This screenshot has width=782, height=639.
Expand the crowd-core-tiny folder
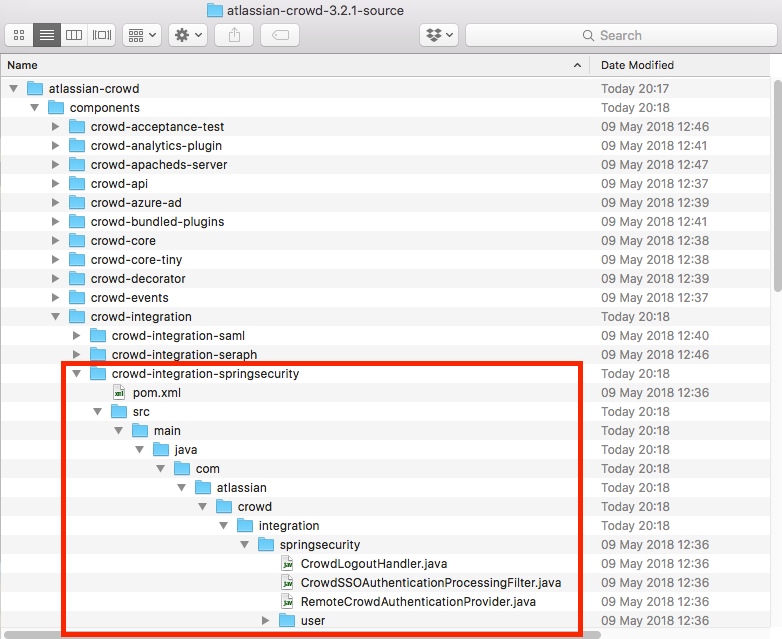(x=55, y=259)
